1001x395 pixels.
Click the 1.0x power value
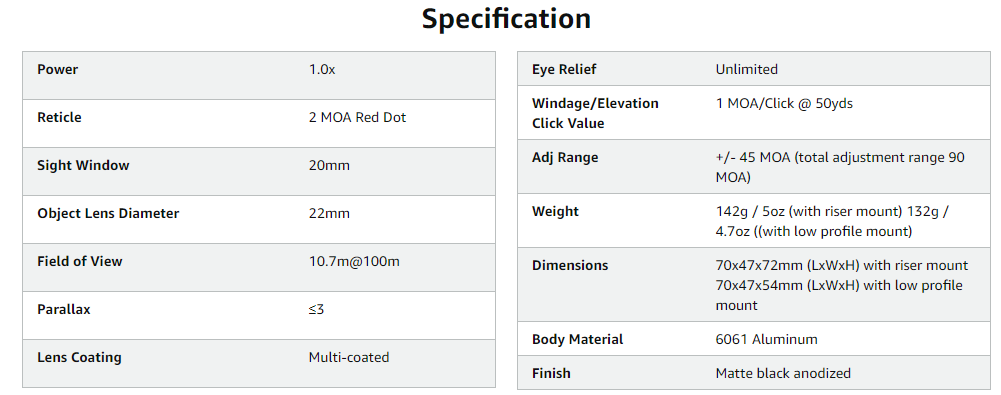tap(322, 70)
